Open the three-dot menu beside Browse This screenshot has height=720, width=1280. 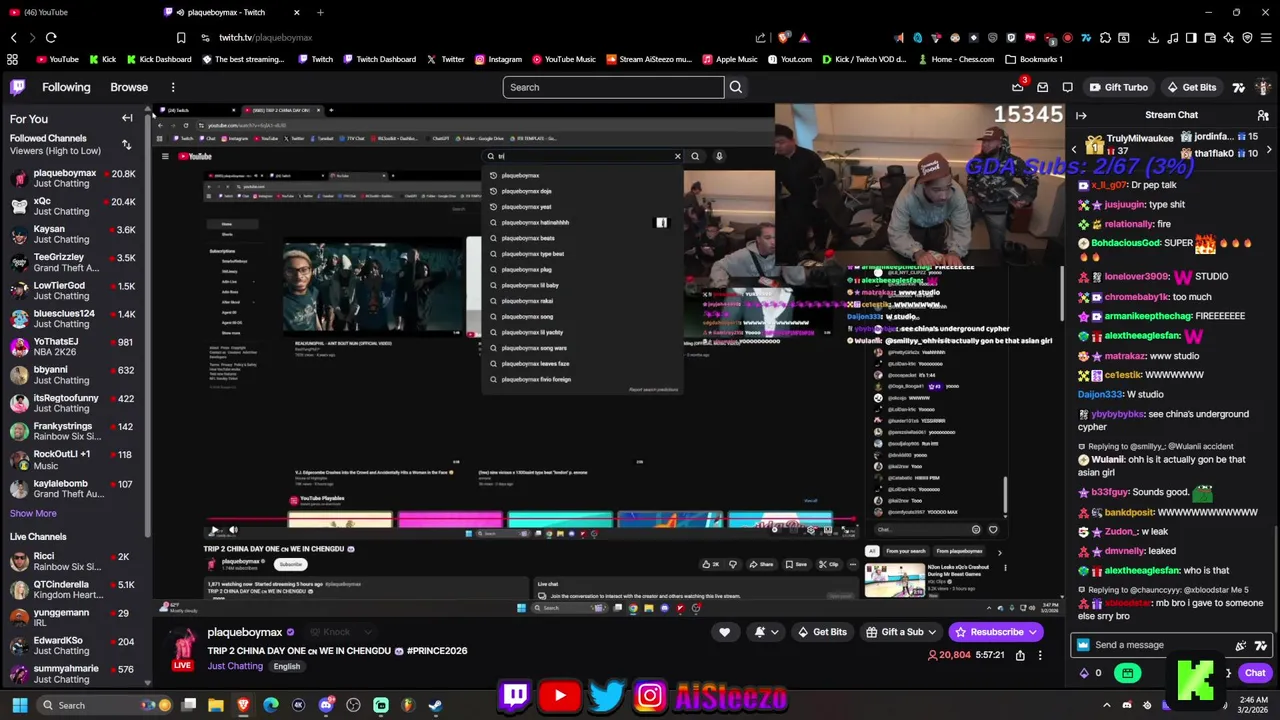coord(173,87)
